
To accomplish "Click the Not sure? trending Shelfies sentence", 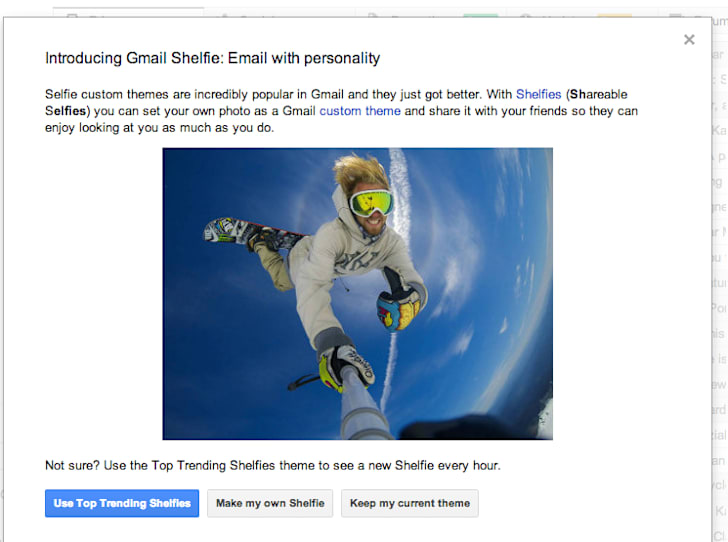I will (x=273, y=465).
